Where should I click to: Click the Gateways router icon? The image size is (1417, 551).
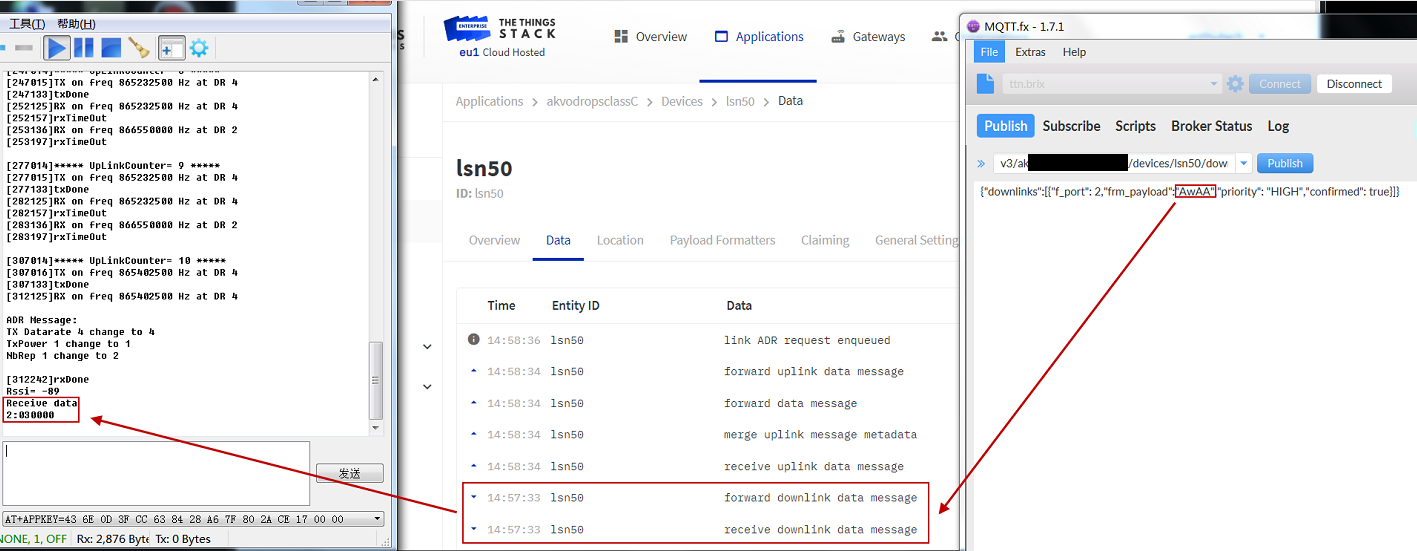[x=838, y=37]
